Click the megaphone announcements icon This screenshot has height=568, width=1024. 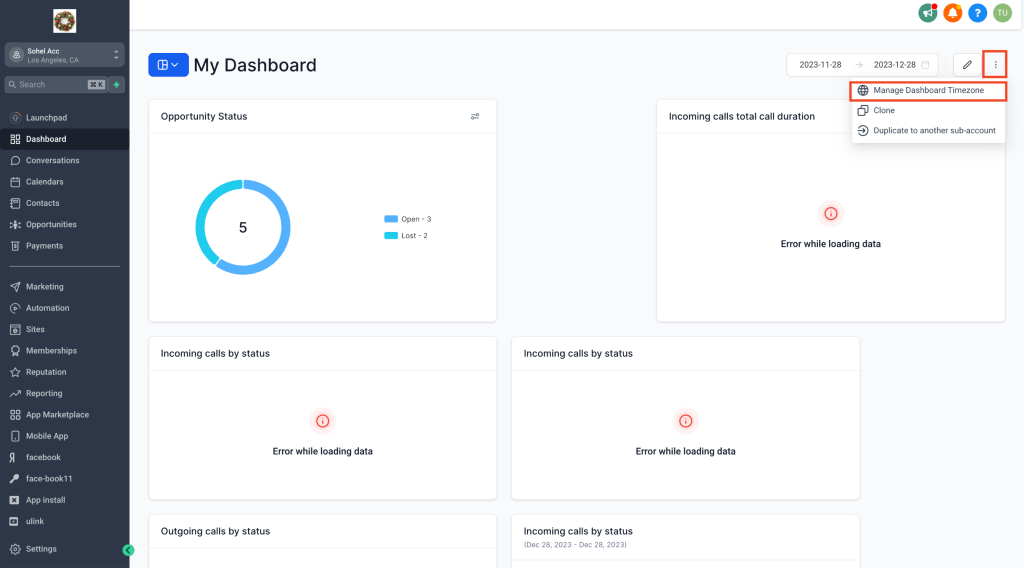coord(927,13)
